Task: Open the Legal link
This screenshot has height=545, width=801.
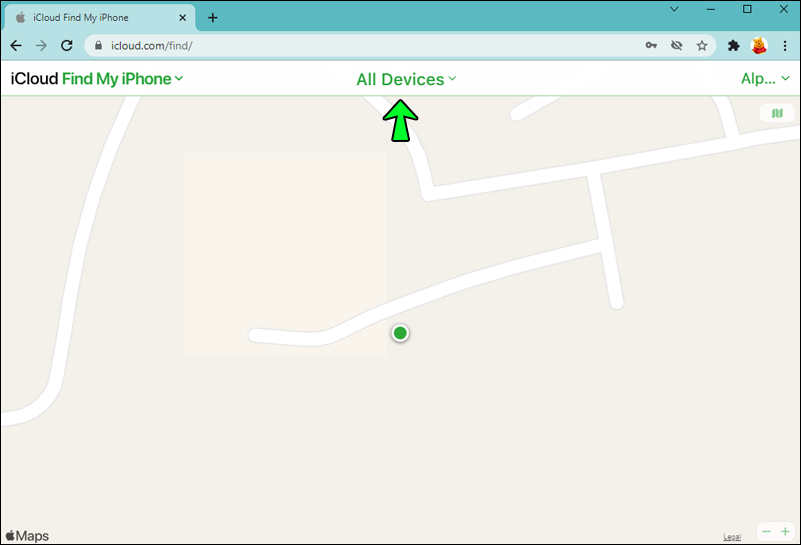Action: coord(732,537)
